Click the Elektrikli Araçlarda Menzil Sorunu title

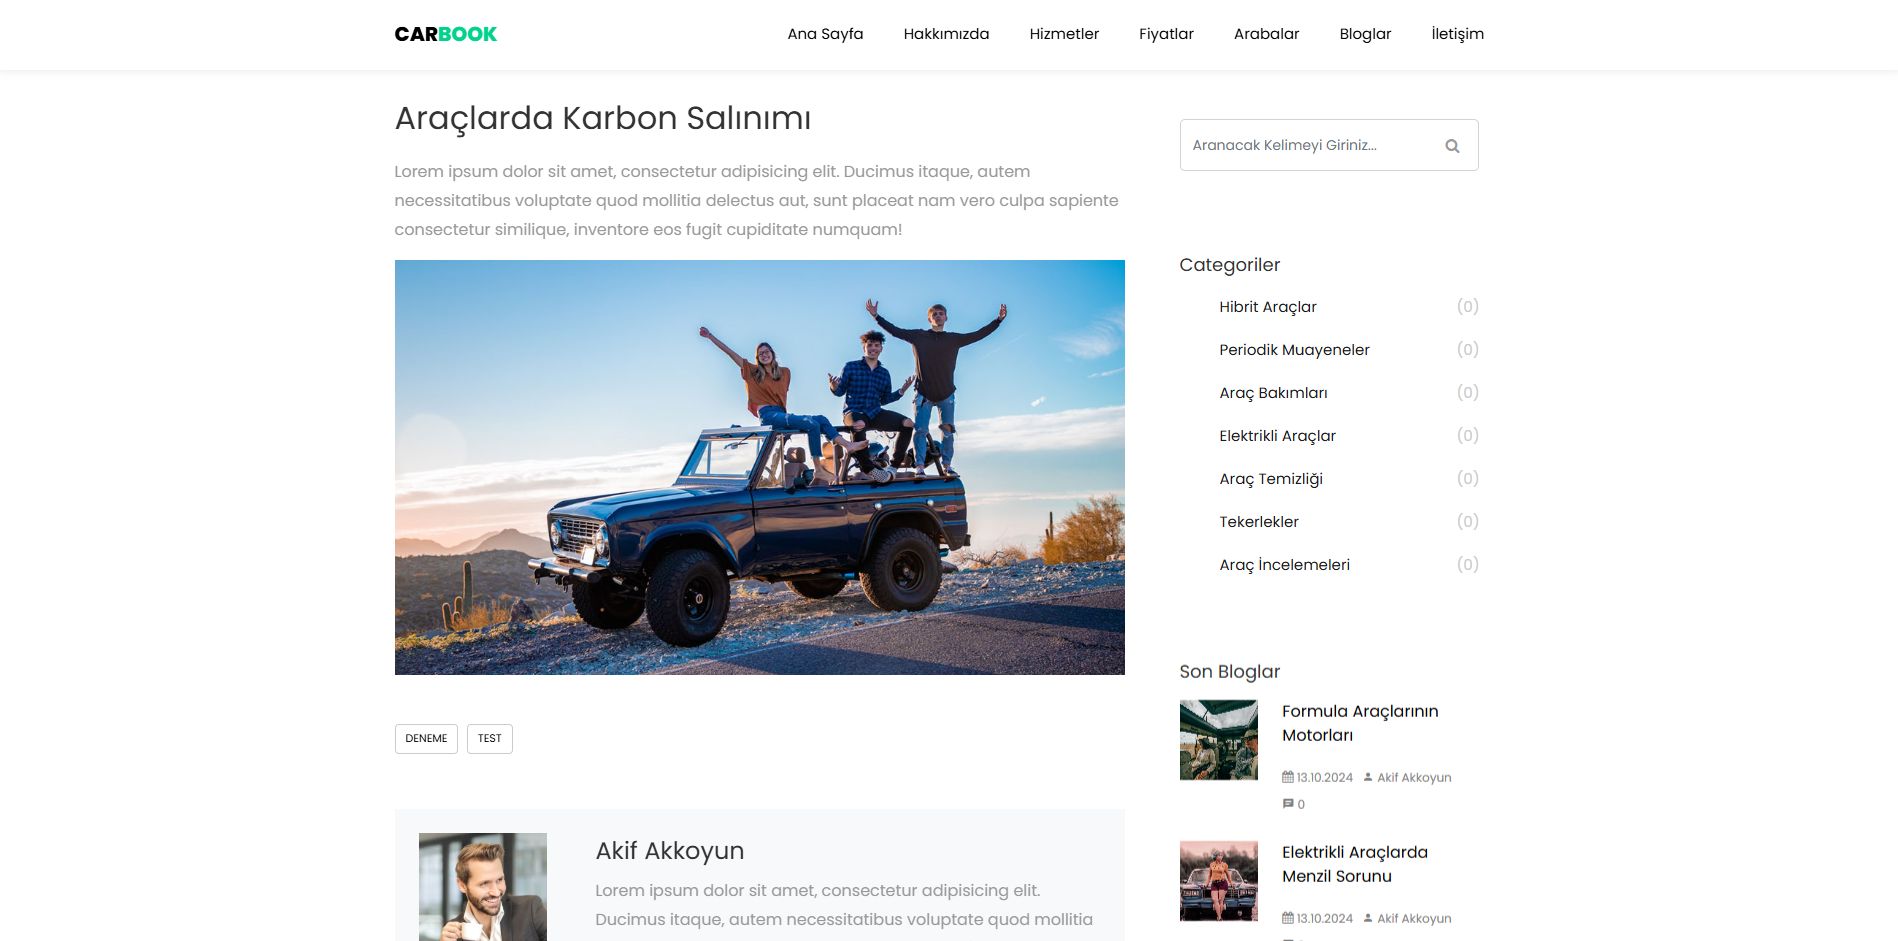(x=1355, y=864)
